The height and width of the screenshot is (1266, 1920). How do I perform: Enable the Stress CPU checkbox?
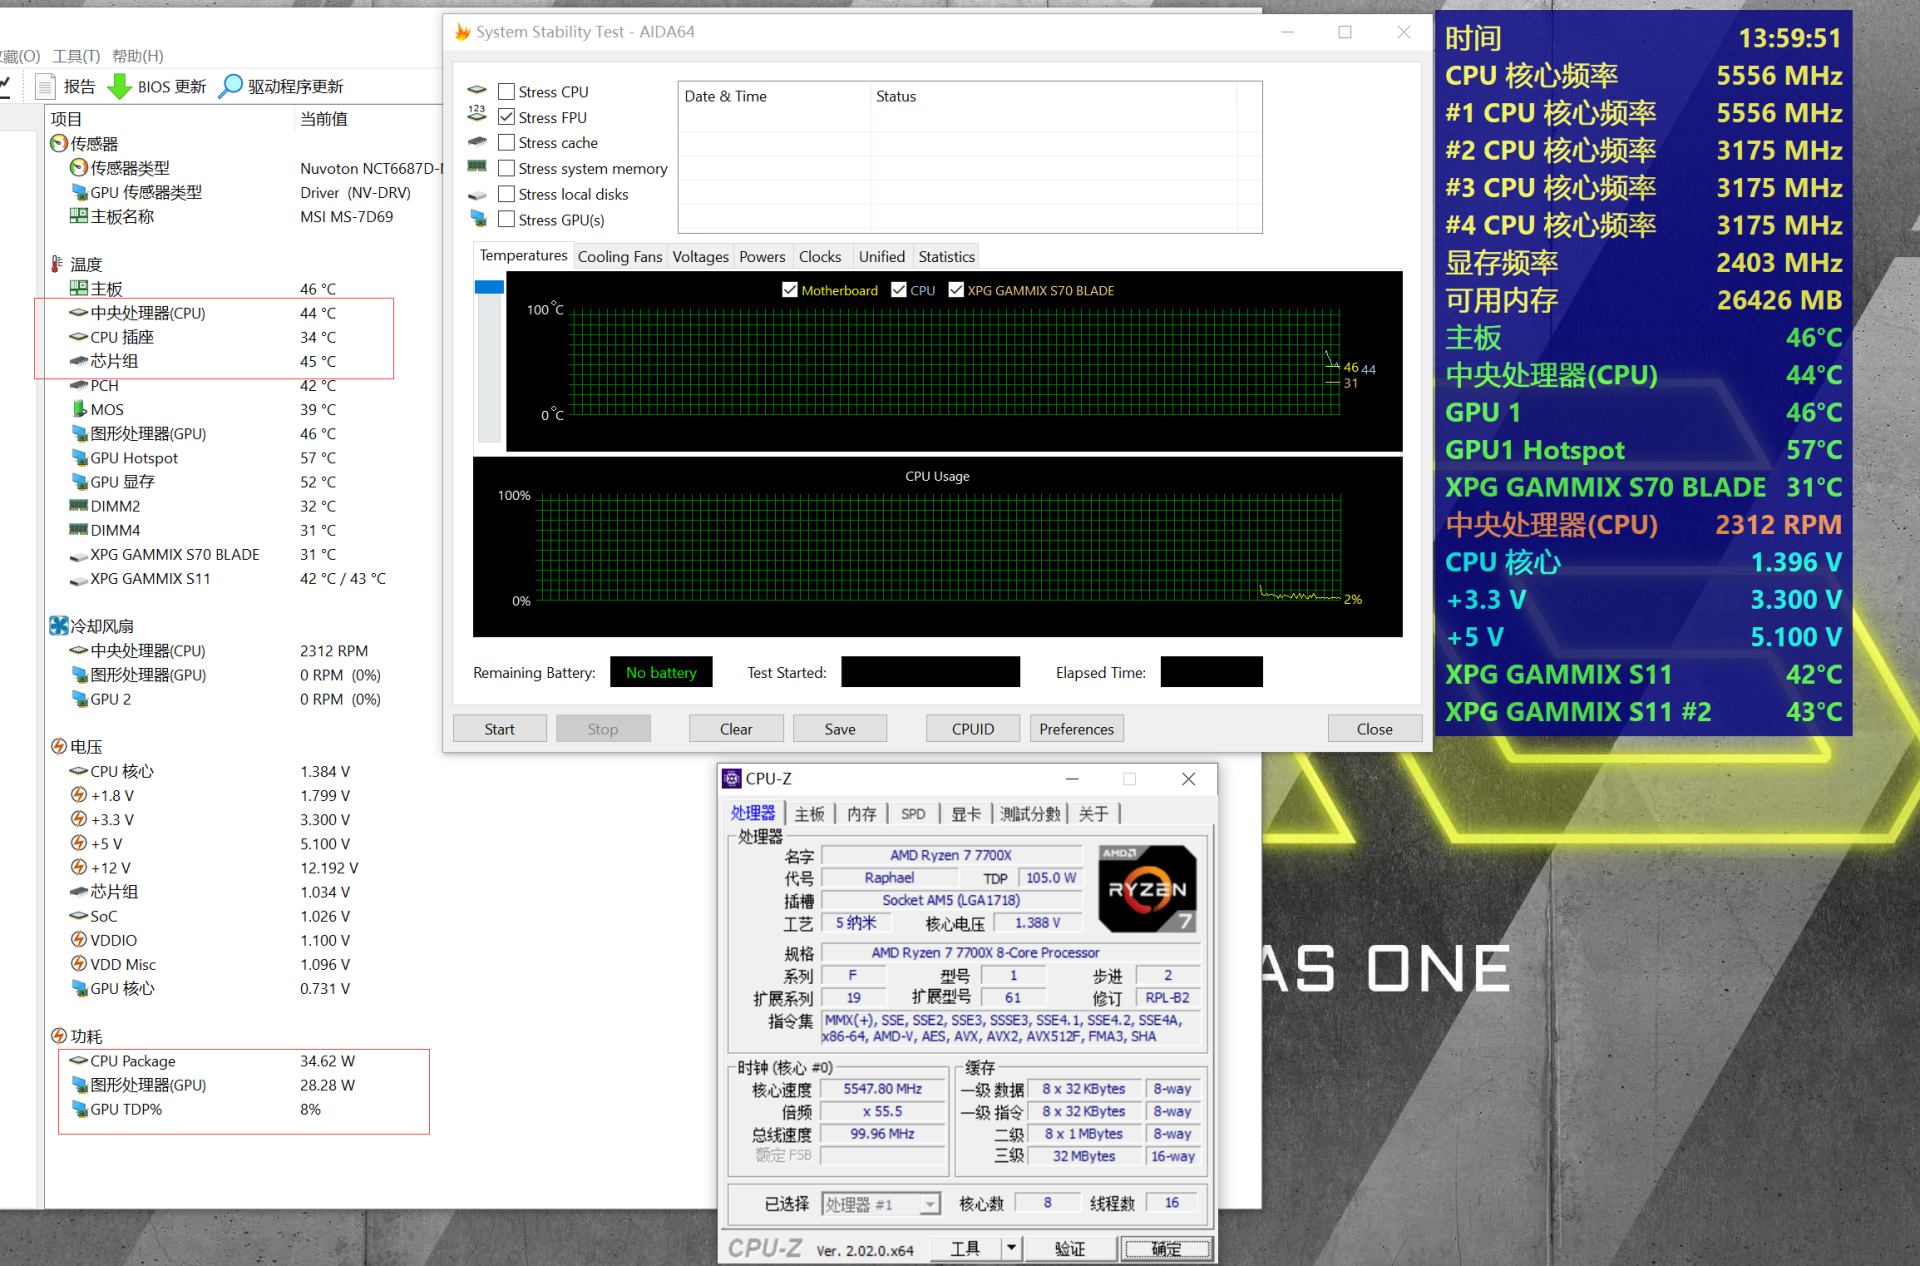[507, 92]
